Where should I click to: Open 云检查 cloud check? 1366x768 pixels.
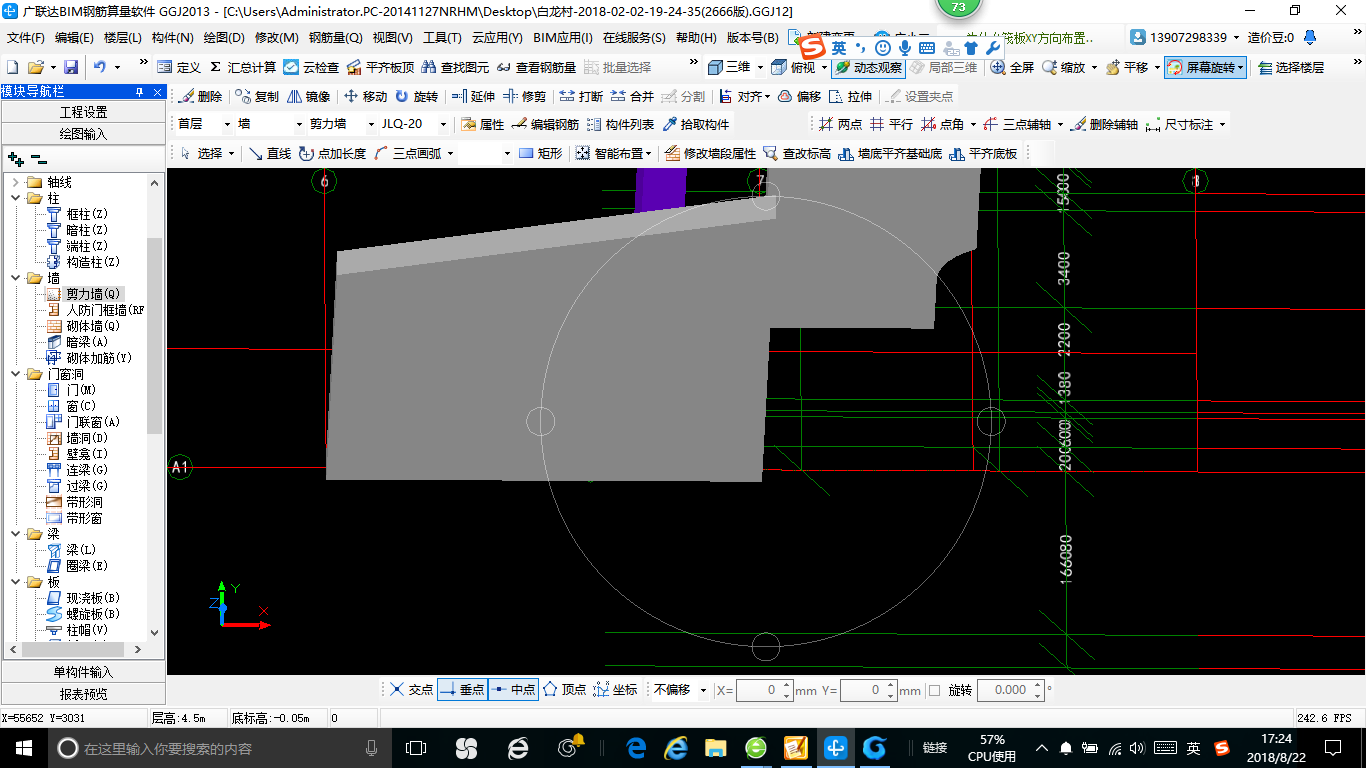click(x=311, y=67)
